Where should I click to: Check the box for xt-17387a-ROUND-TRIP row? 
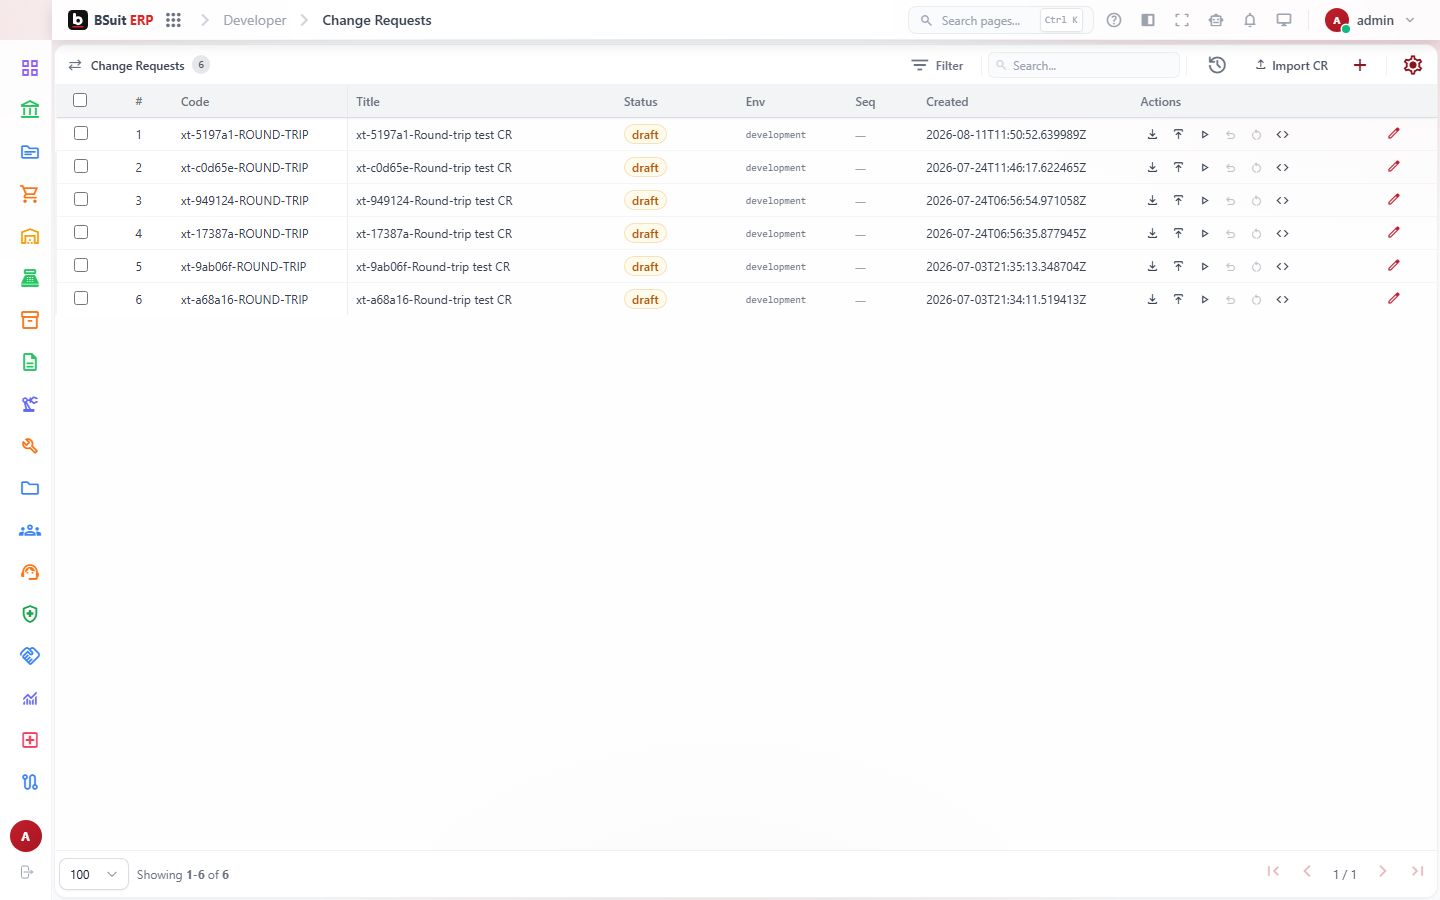click(x=81, y=232)
